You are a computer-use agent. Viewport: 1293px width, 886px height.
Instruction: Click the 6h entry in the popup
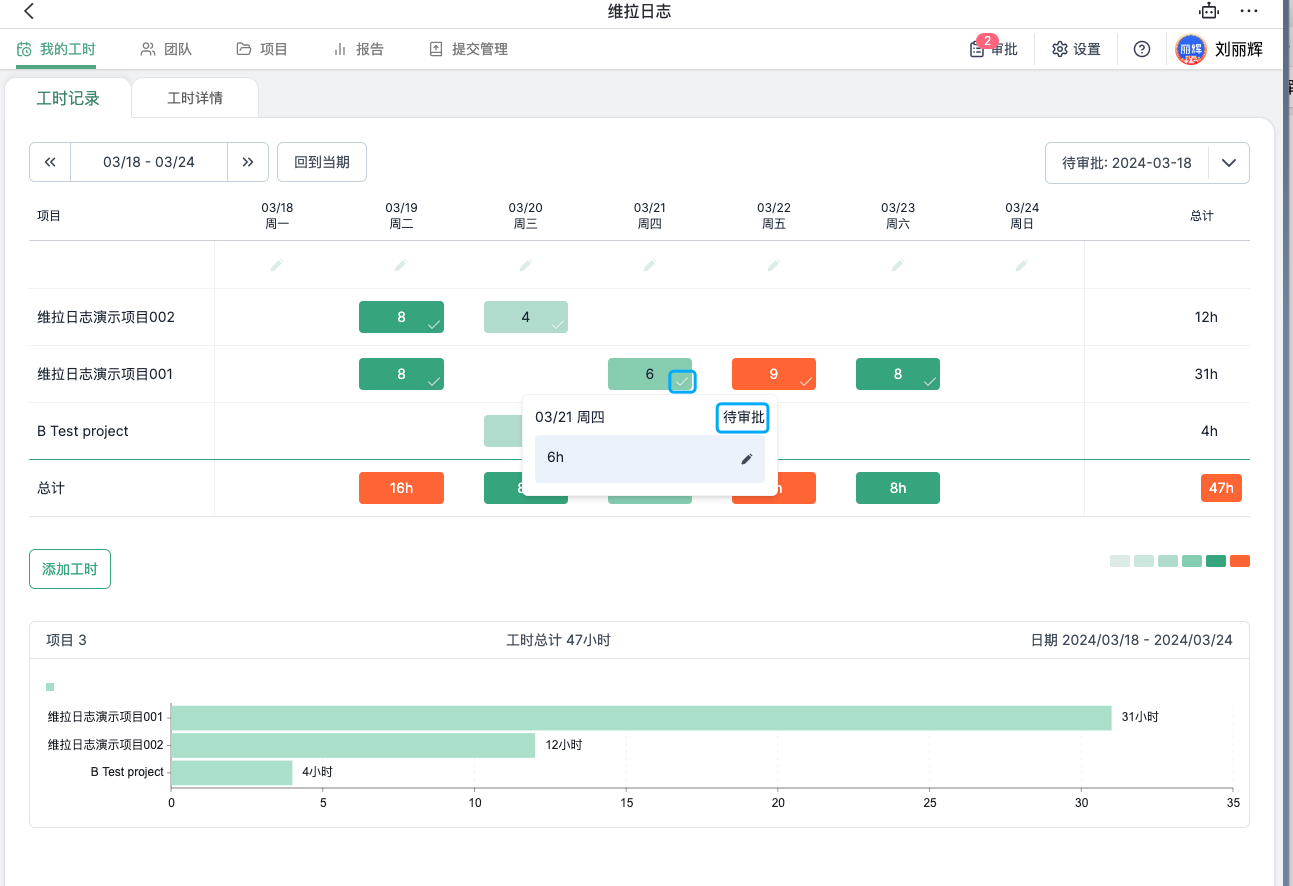(650, 458)
